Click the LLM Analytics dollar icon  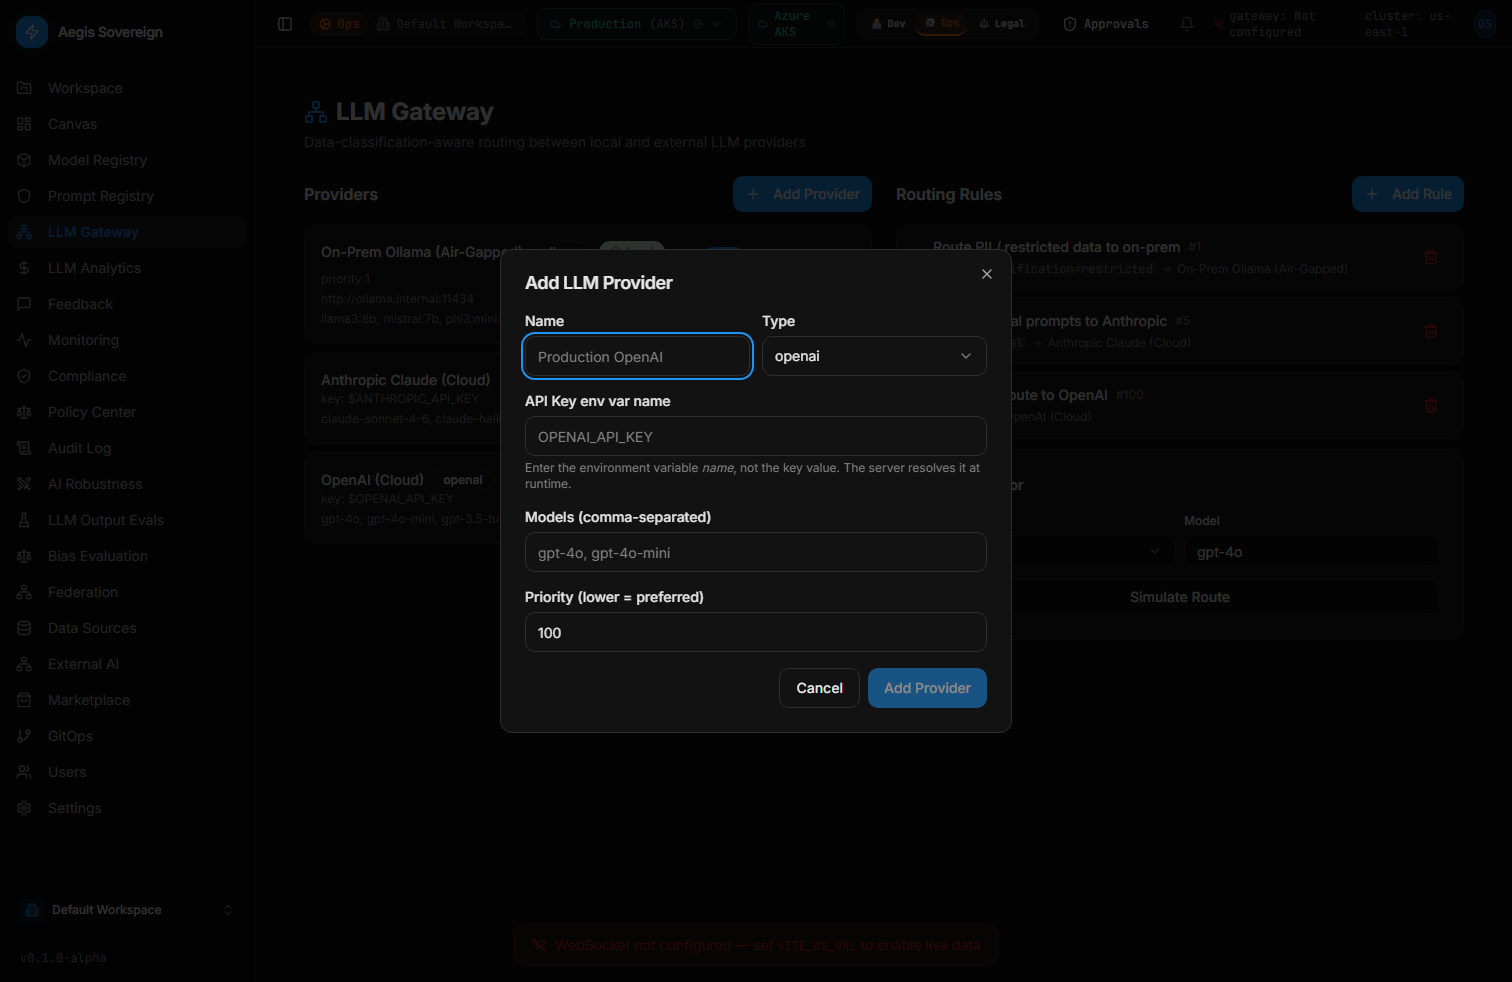click(x=24, y=268)
